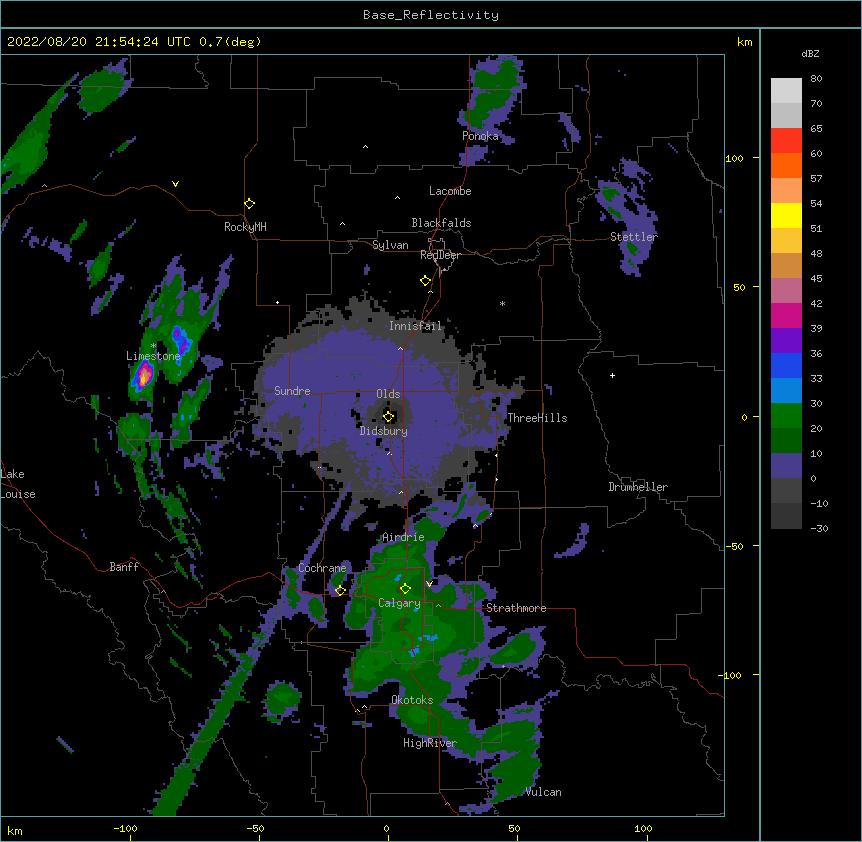Viewport: 862px width, 842px height.
Task: Click the Okotoks label
Action: 412,700
